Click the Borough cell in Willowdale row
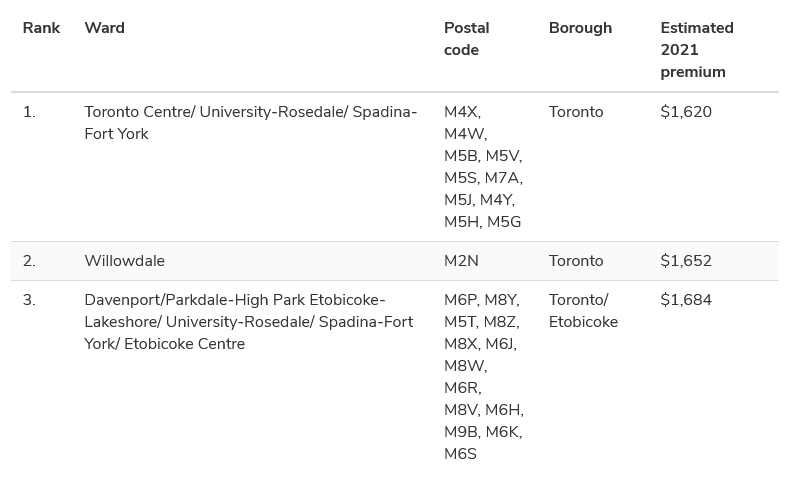The image size is (812, 493). (576, 261)
